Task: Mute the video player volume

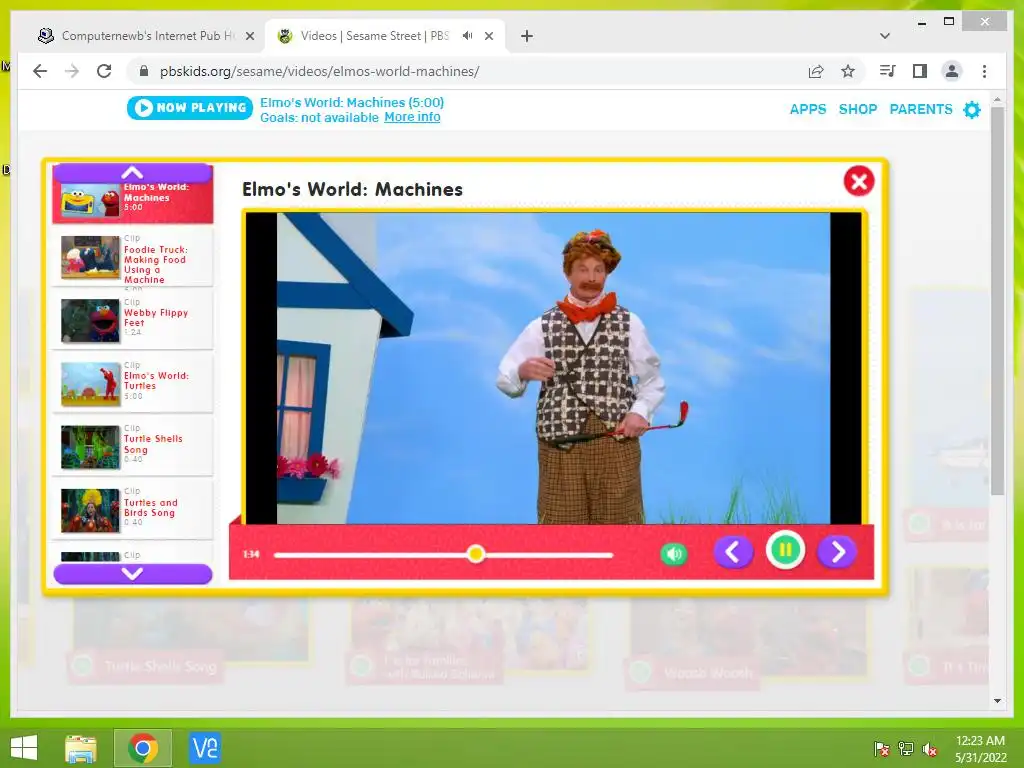Action: [674, 554]
